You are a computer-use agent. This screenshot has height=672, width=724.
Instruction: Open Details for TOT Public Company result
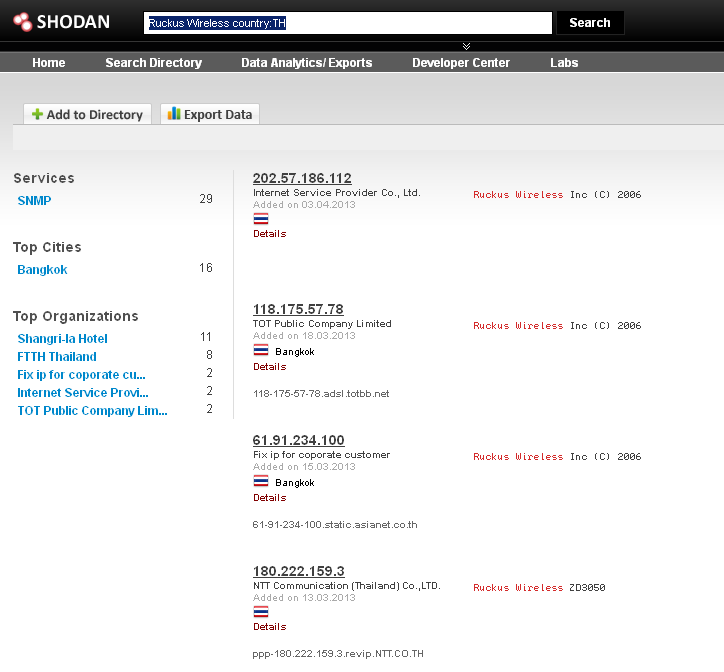click(270, 367)
